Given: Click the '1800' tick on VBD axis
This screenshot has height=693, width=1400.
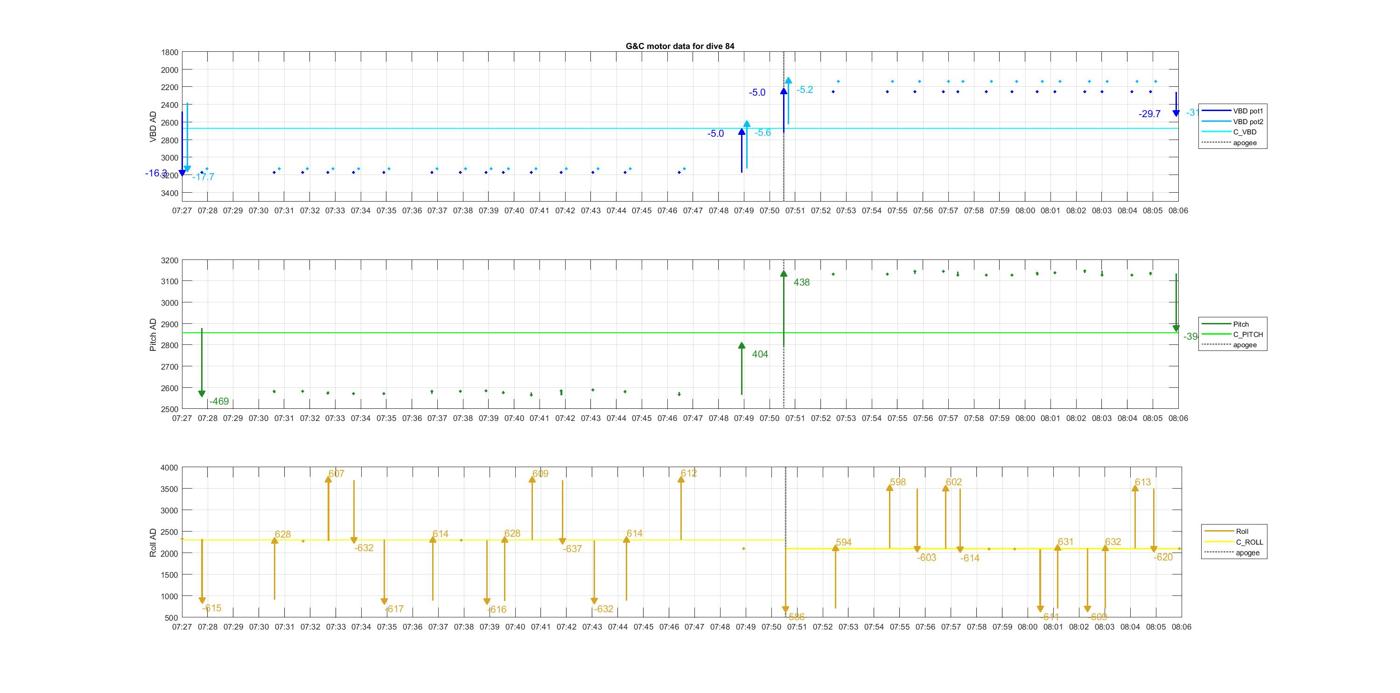Looking at the screenshot, I should pyautogui.click(x=170, y=52).
